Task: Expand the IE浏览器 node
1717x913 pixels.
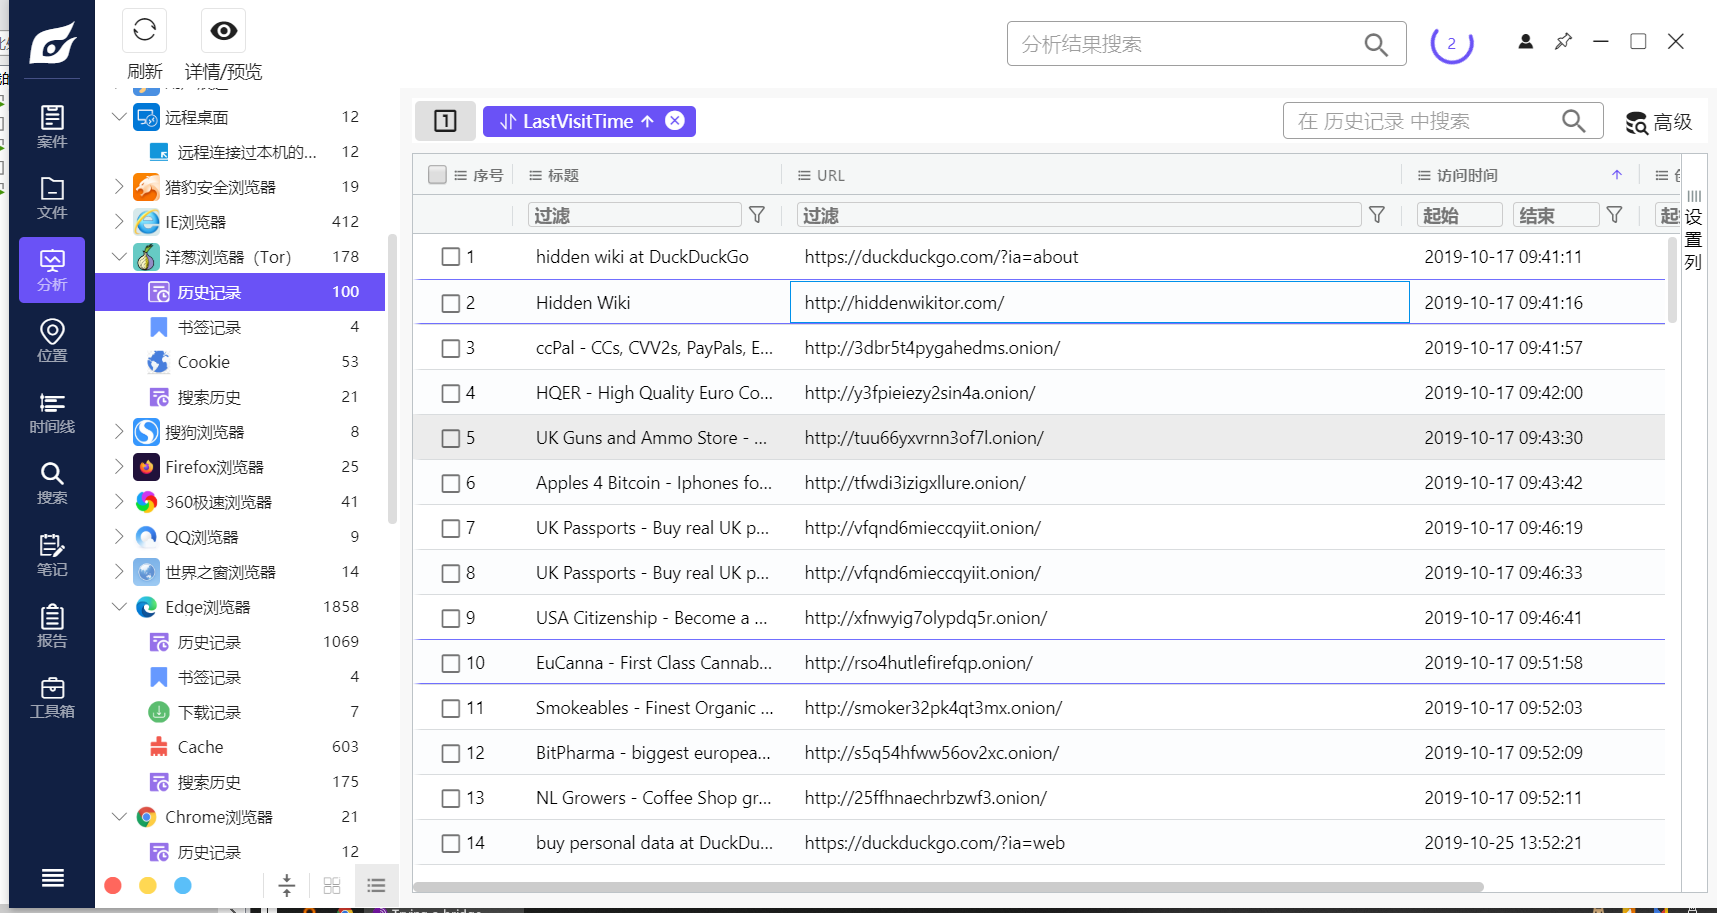Action: point(119,222)
